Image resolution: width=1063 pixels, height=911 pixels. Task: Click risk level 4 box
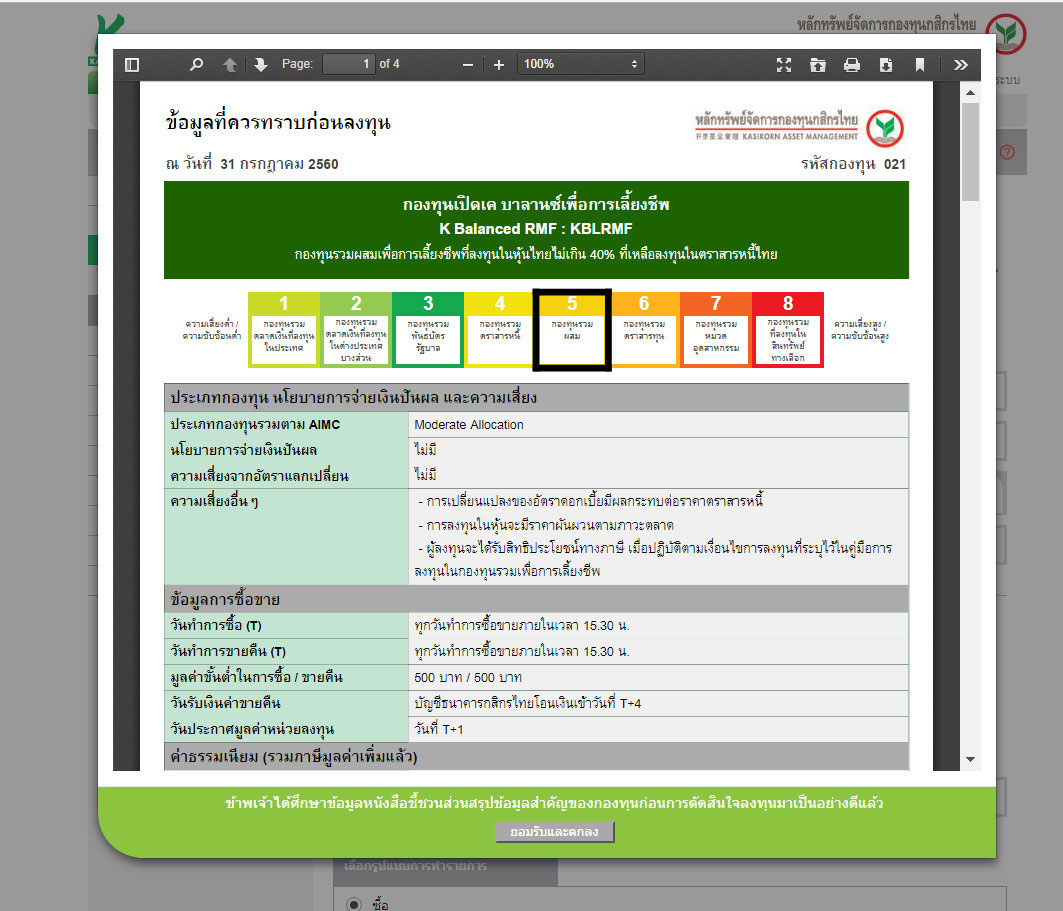[500, 330]
